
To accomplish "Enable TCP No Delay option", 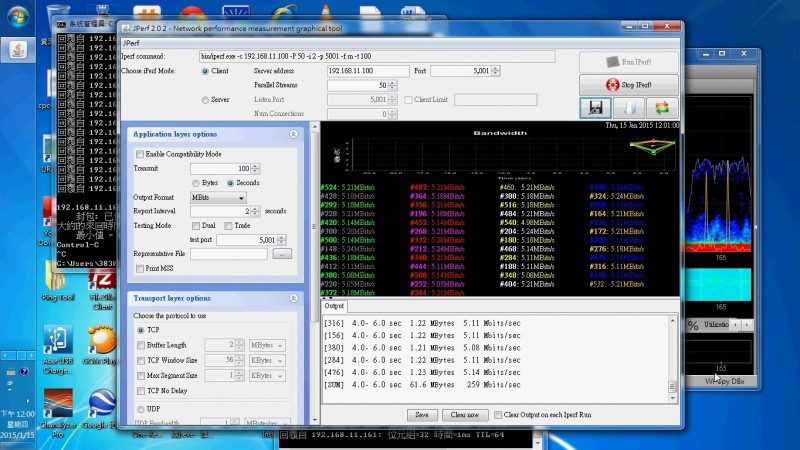I will point(139,390).
